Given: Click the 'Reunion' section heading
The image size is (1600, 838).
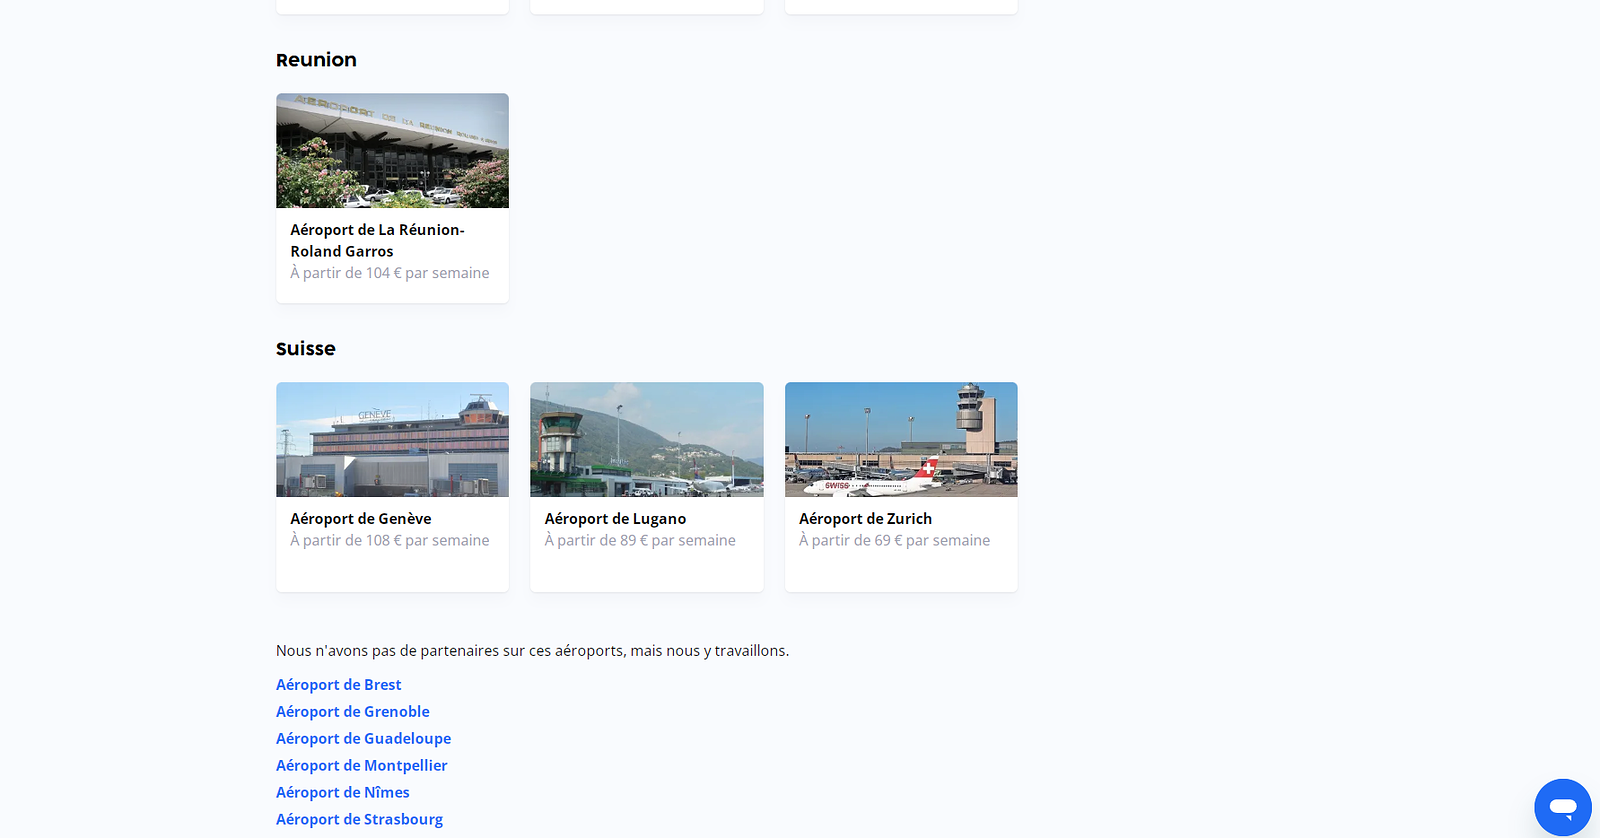Looking at the screenshot, I should click(x=316, y=60).
